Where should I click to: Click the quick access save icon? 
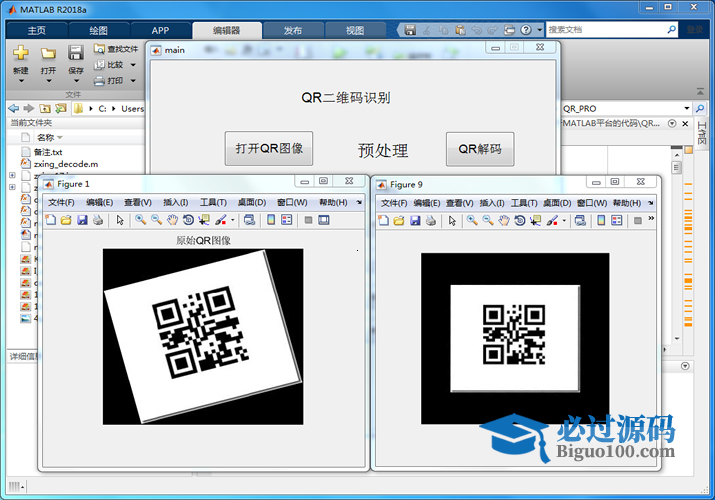(x=410, y=30)
